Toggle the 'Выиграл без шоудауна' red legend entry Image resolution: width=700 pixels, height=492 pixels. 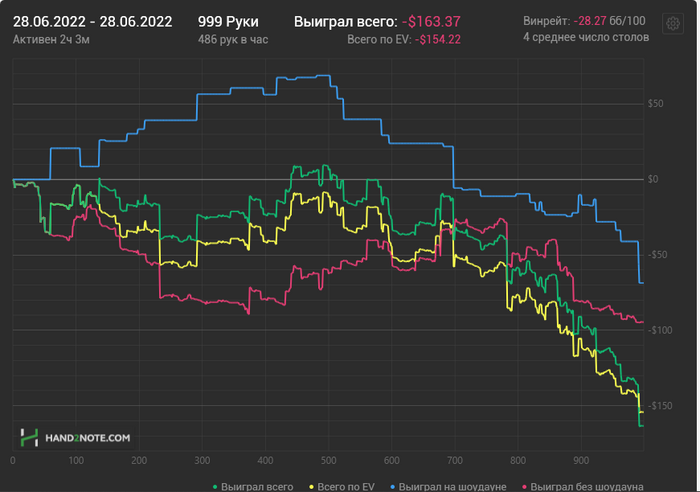(583, 487)
